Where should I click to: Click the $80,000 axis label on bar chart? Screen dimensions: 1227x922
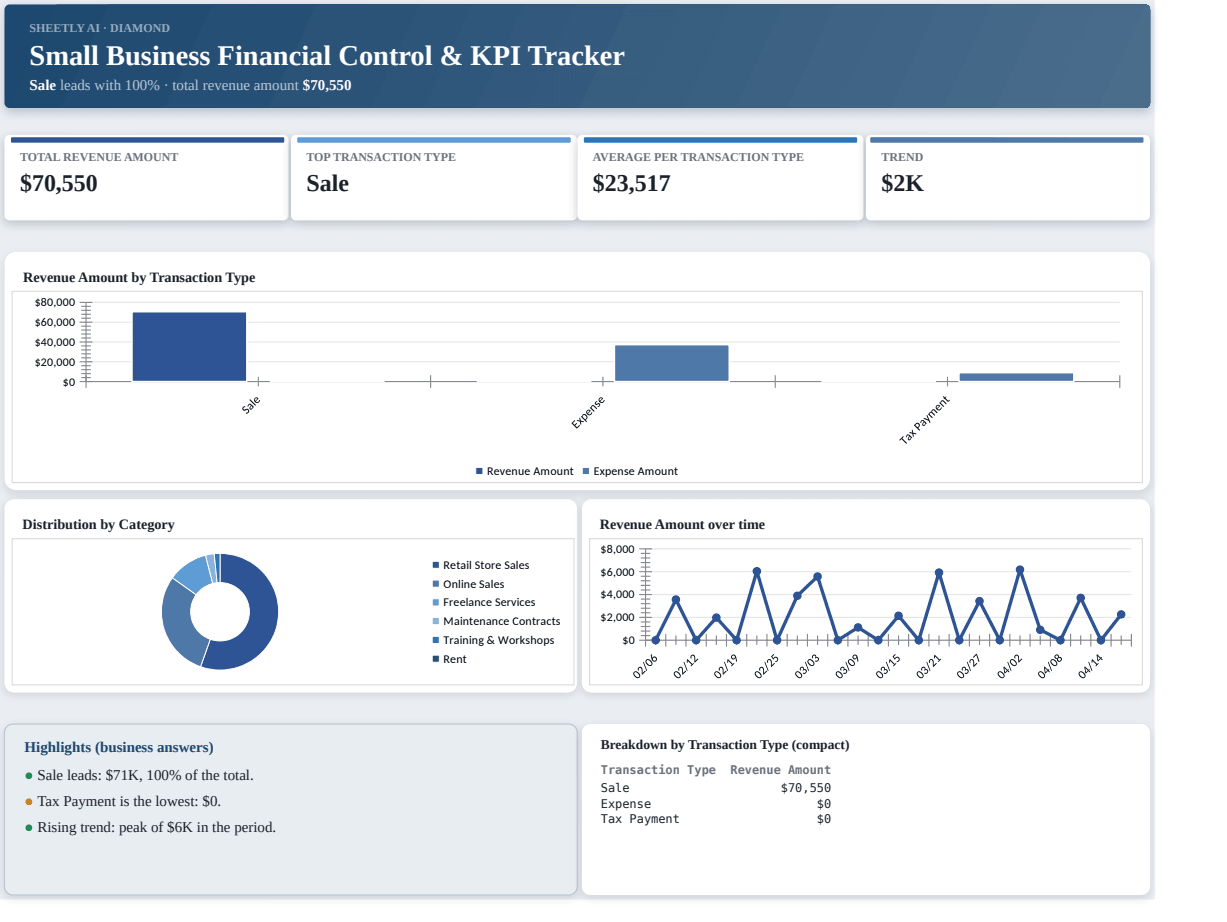[x=55, y=302]
